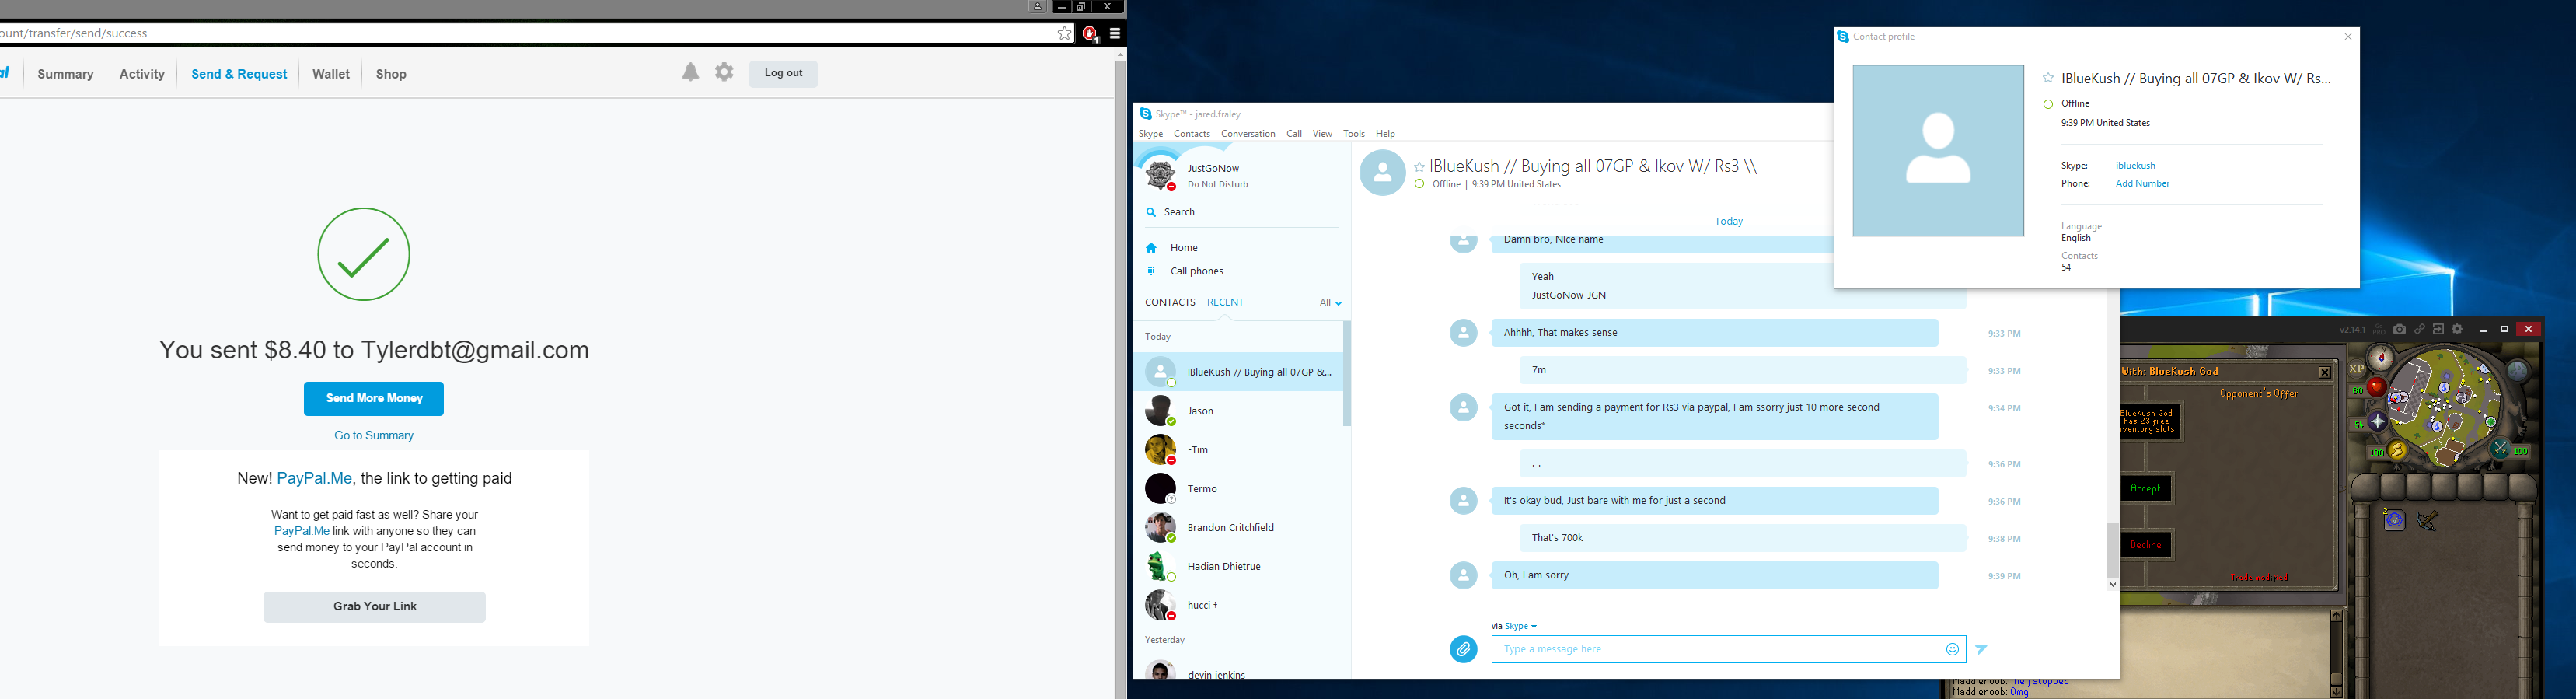Switch to RECENT tab in Skype

click(1225, 302)
